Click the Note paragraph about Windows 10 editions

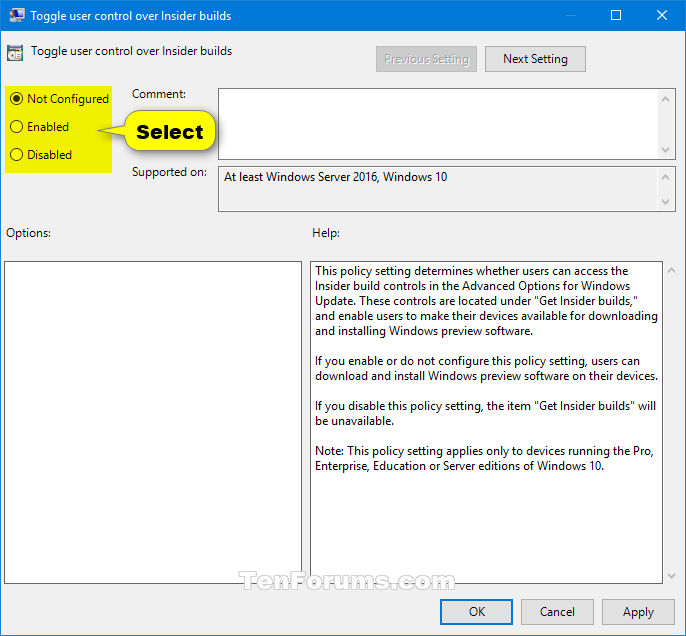(x=484, y=458)
